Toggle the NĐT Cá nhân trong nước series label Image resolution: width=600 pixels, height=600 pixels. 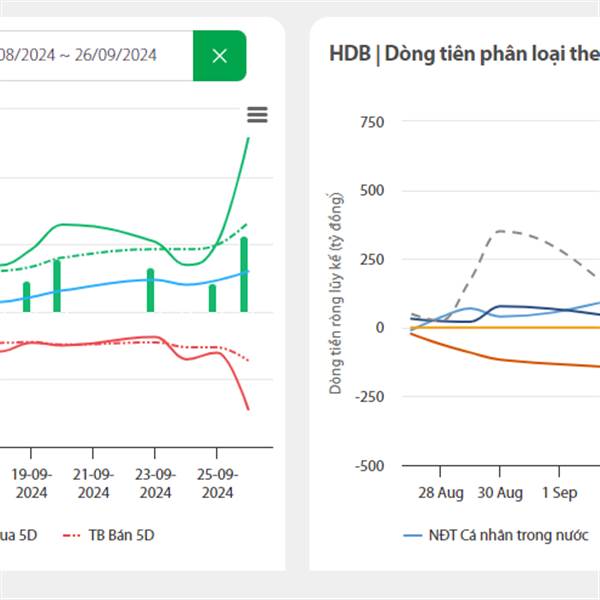[510, 535]
